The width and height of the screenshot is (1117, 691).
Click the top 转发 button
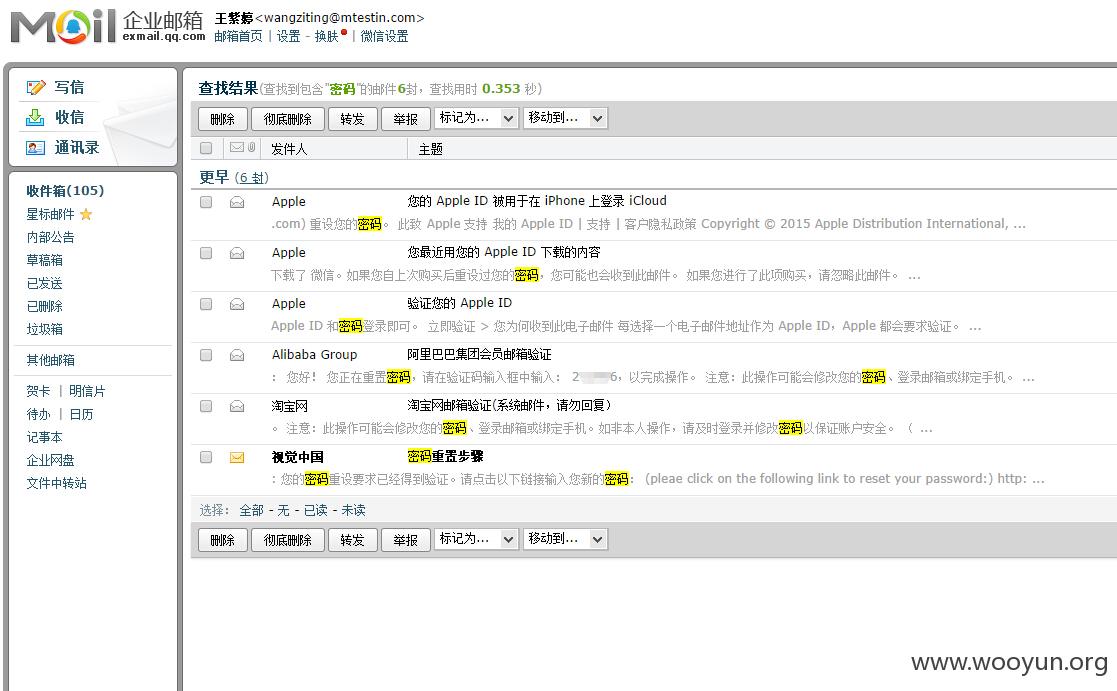tap(352, 119)
